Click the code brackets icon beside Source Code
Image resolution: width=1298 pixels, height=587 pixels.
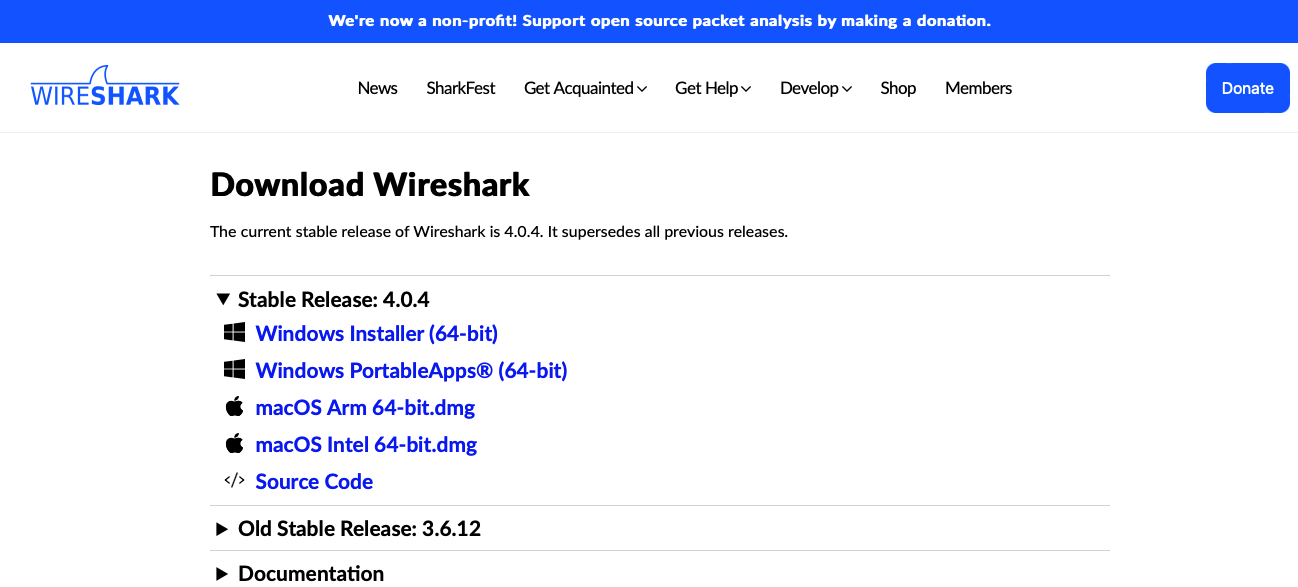click(234, 480)
